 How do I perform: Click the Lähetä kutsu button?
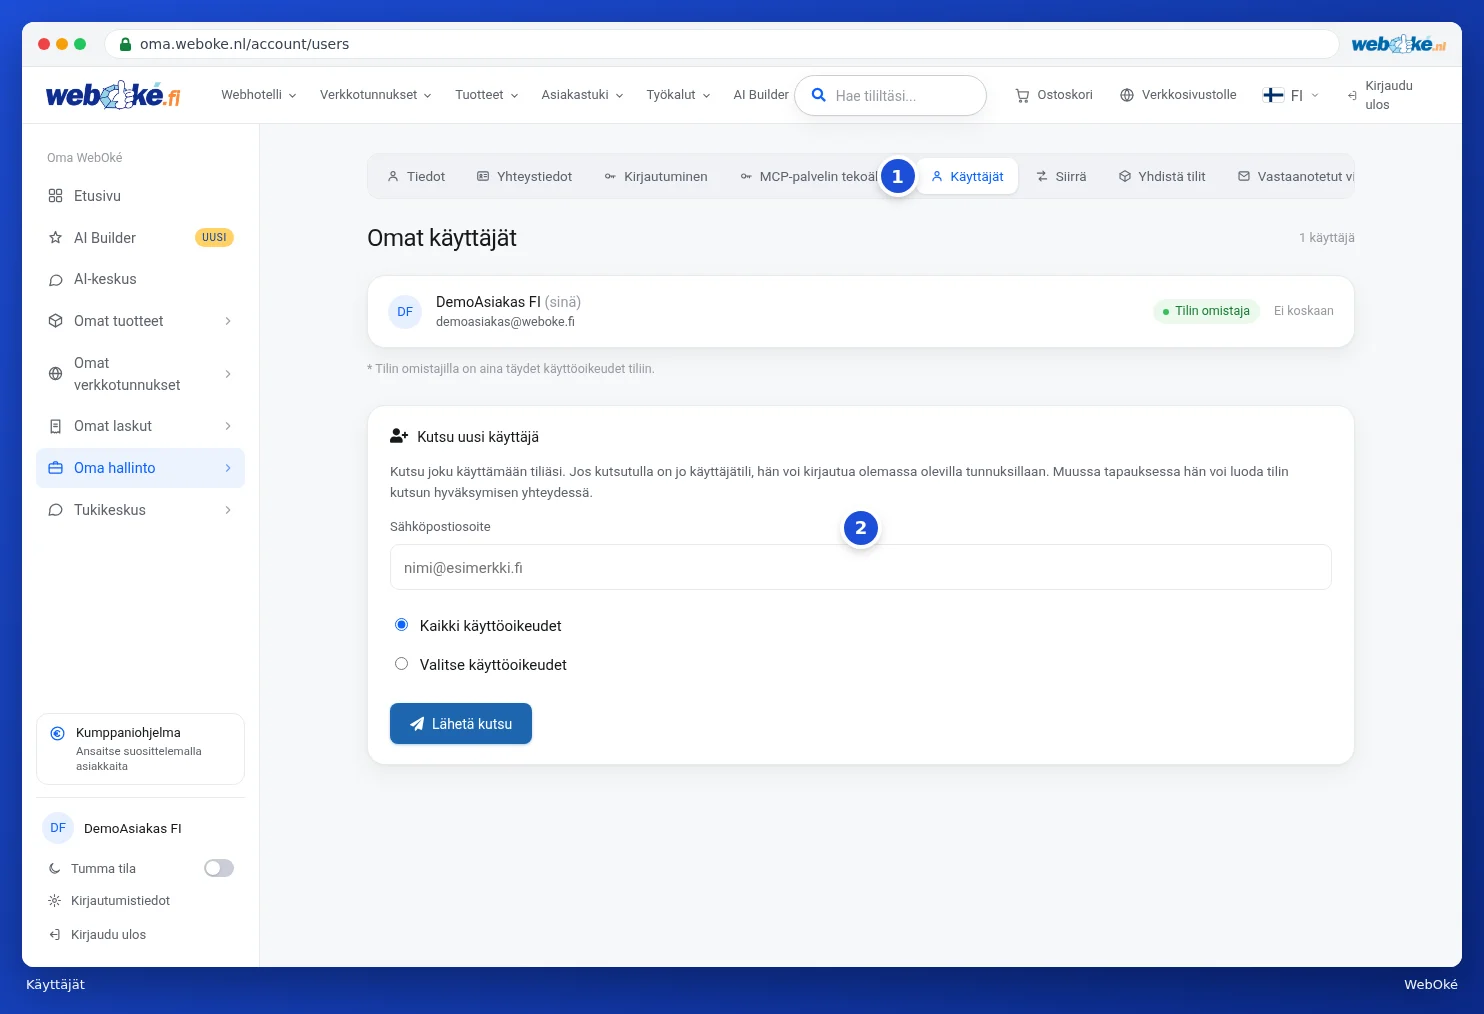click(x=461, y=724)
